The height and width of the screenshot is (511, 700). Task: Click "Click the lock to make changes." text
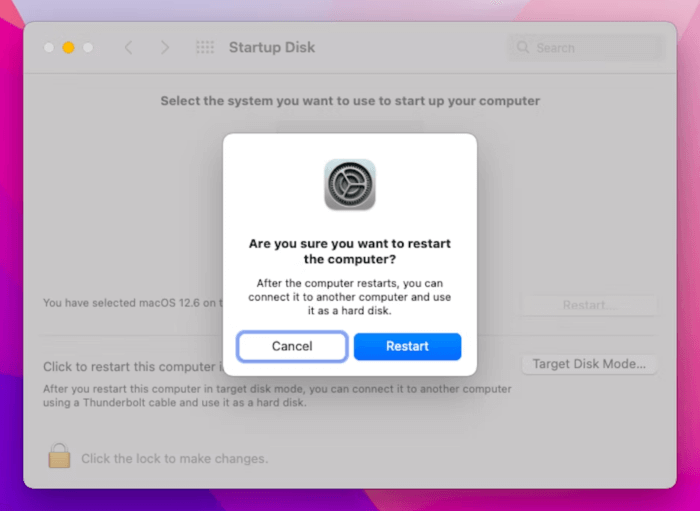175,459
